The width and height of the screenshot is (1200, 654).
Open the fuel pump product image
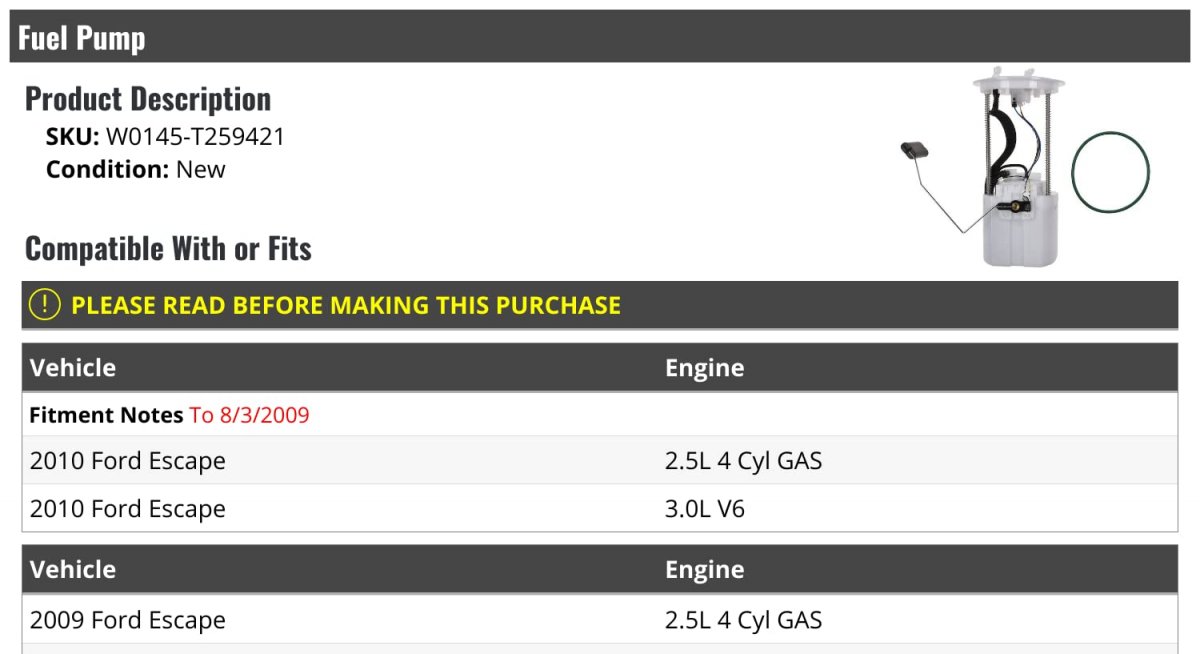tap(1026, 167)
